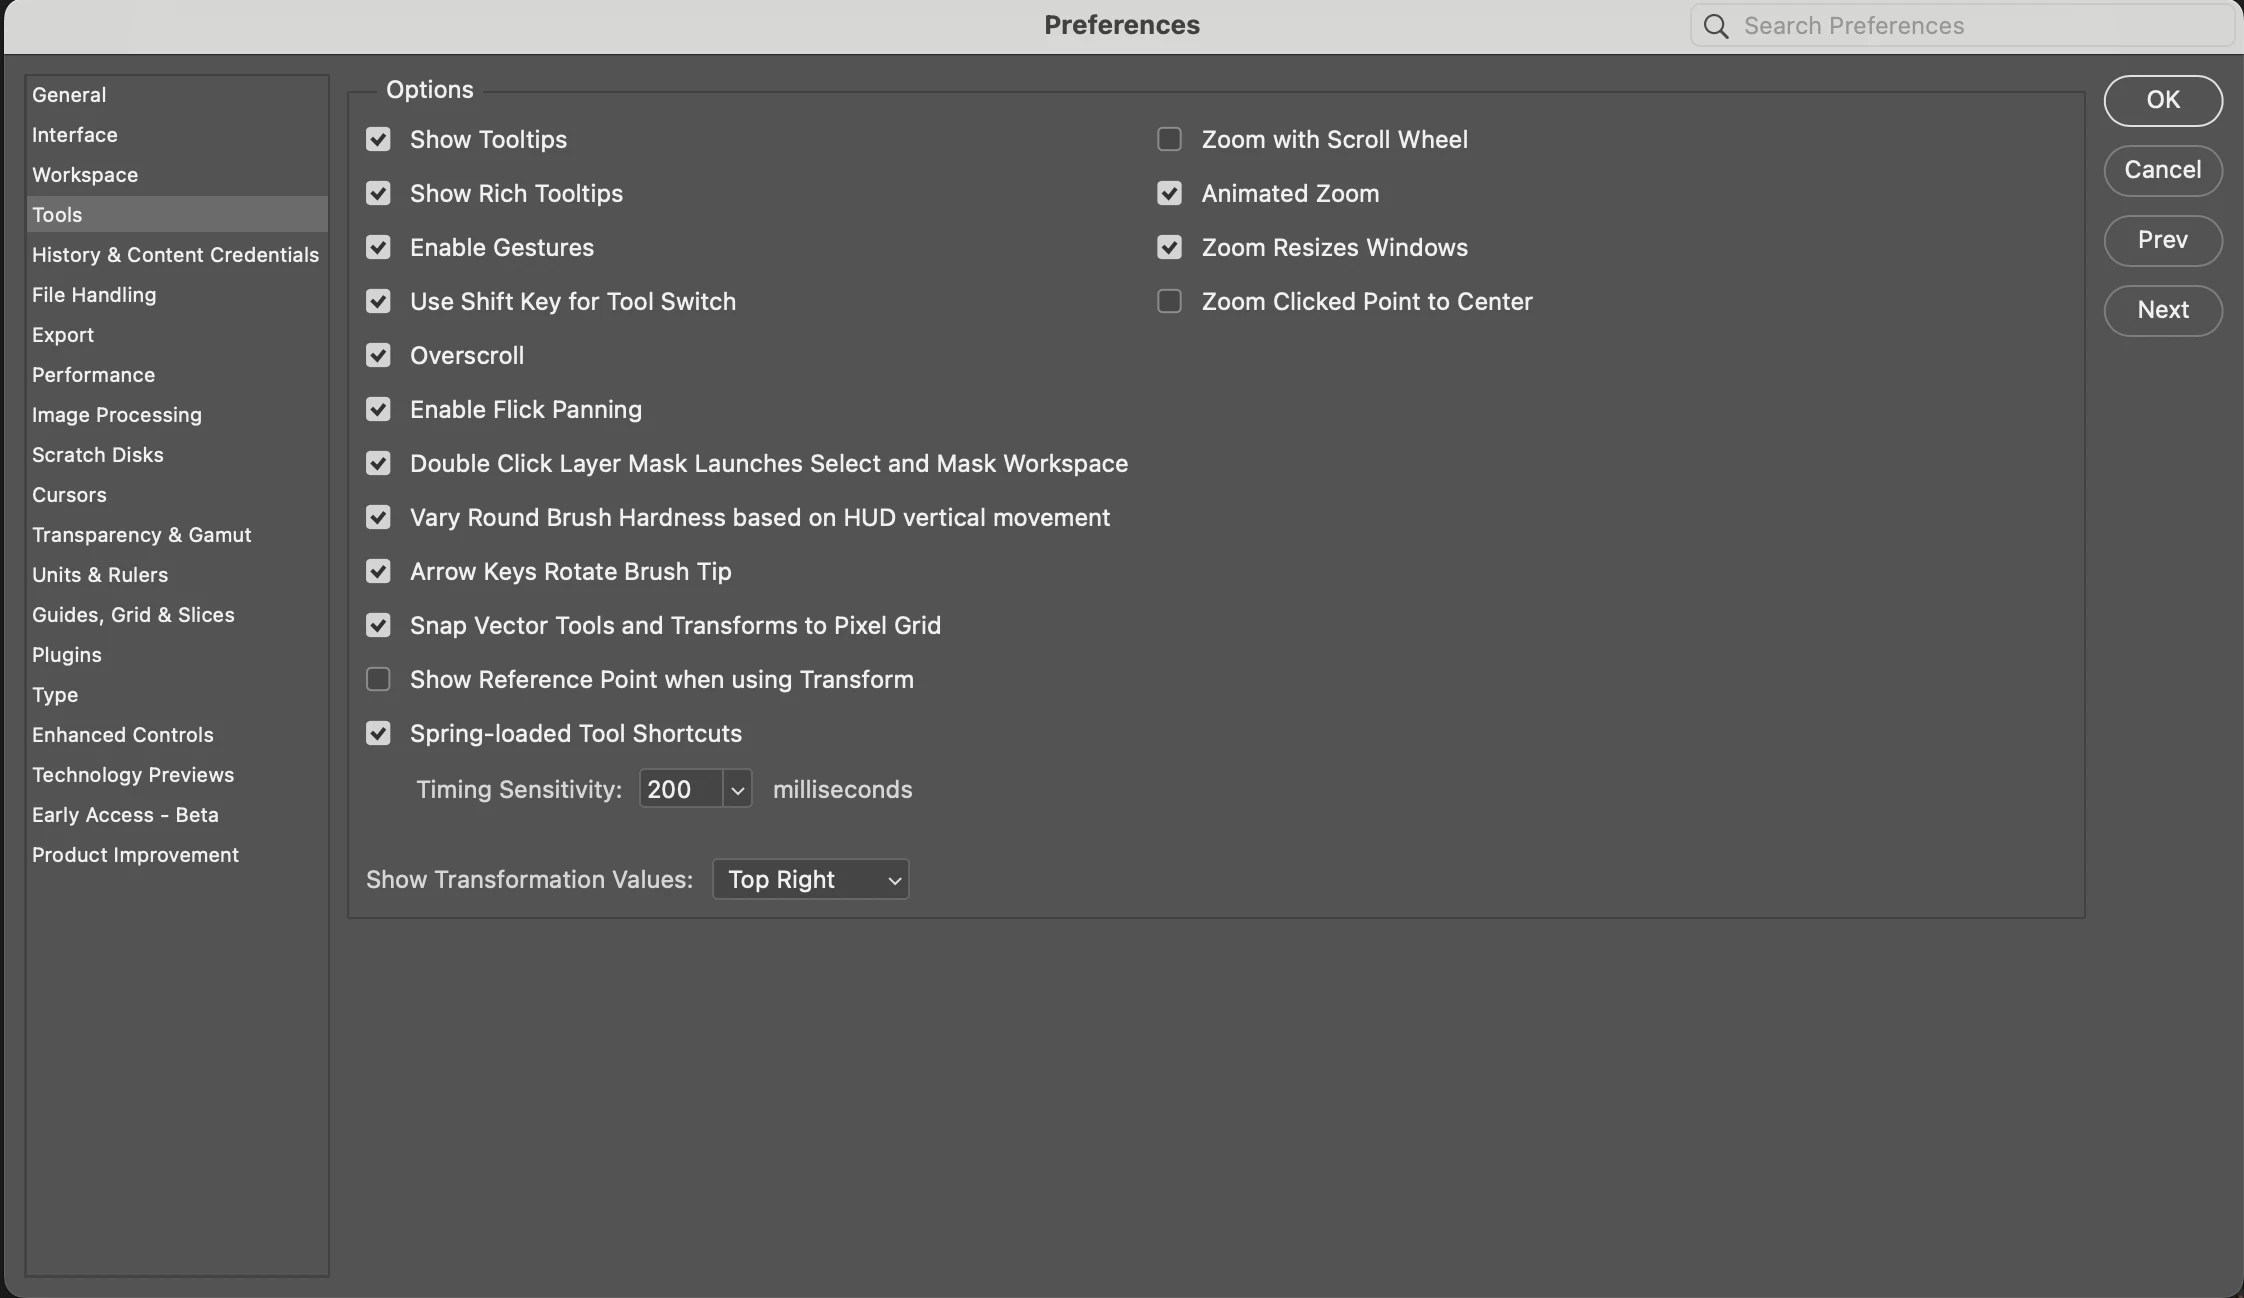
Task: Turn off Overscroll option
Action: pos(378,355)
